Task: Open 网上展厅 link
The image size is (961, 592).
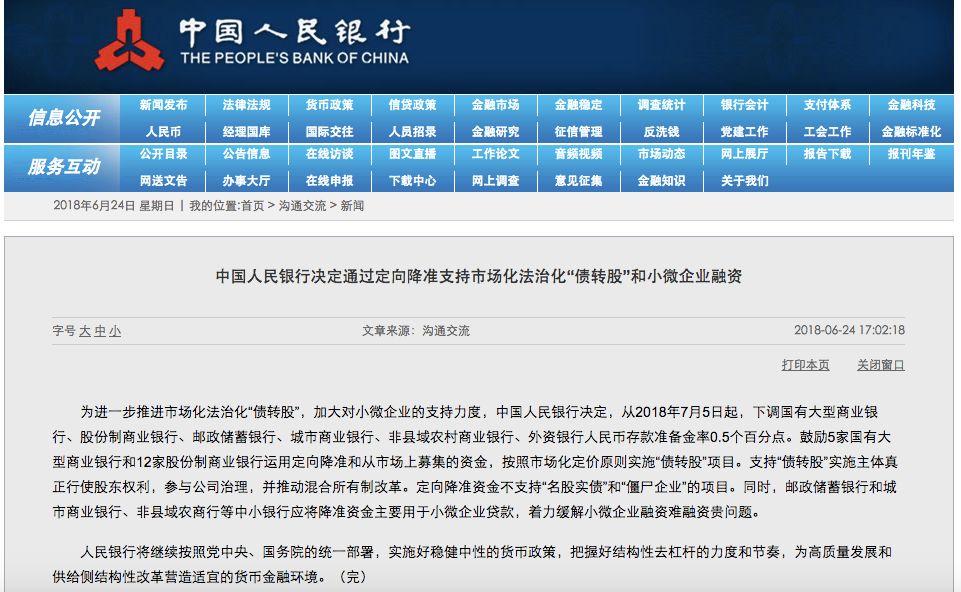Action: point(745,154)
